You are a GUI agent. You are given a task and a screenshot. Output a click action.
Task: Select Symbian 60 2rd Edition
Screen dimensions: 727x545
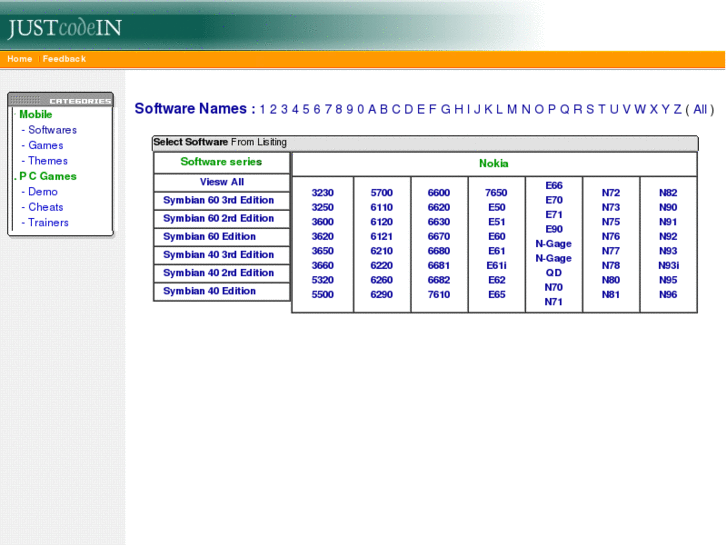[218, 218]
